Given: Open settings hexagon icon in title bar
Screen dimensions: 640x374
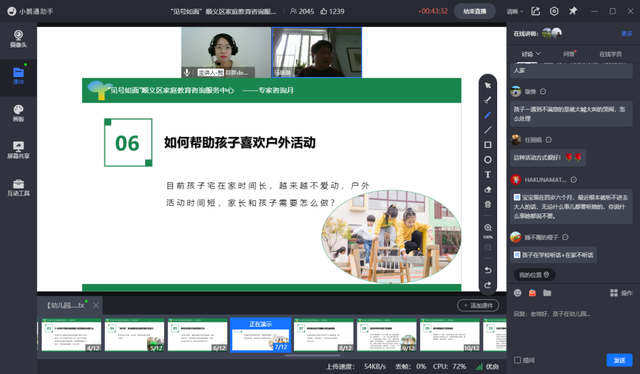Looking at the screenshot, I should coord(554,11).
